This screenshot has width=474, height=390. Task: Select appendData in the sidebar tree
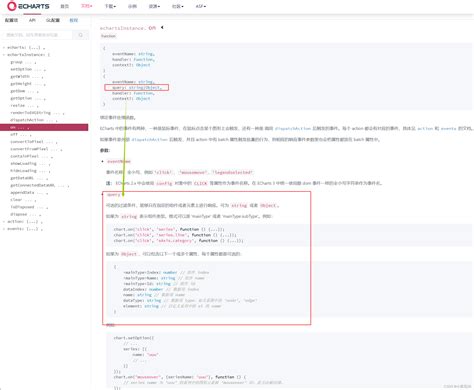(22, 192)
